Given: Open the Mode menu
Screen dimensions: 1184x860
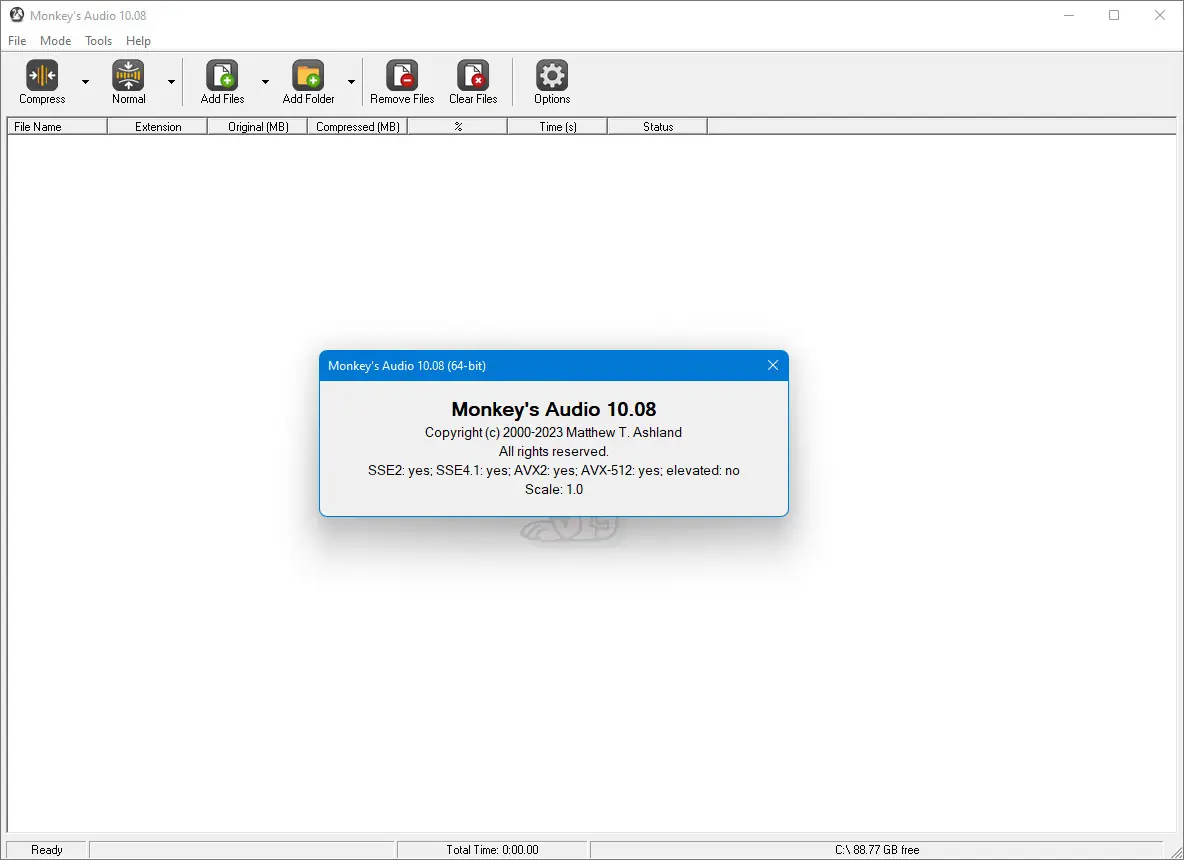Looking at the screenshot, I should (x=55, y=41).
